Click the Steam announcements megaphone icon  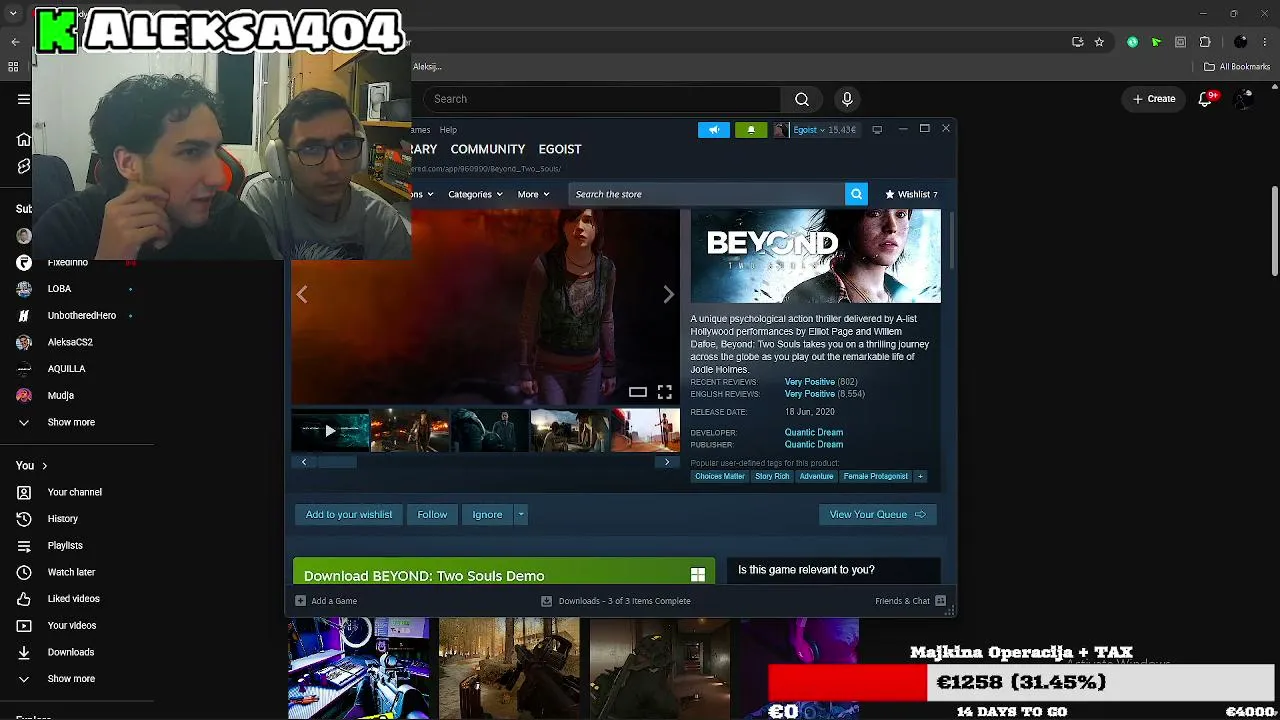pyautogui.click(x=714, y=130)
